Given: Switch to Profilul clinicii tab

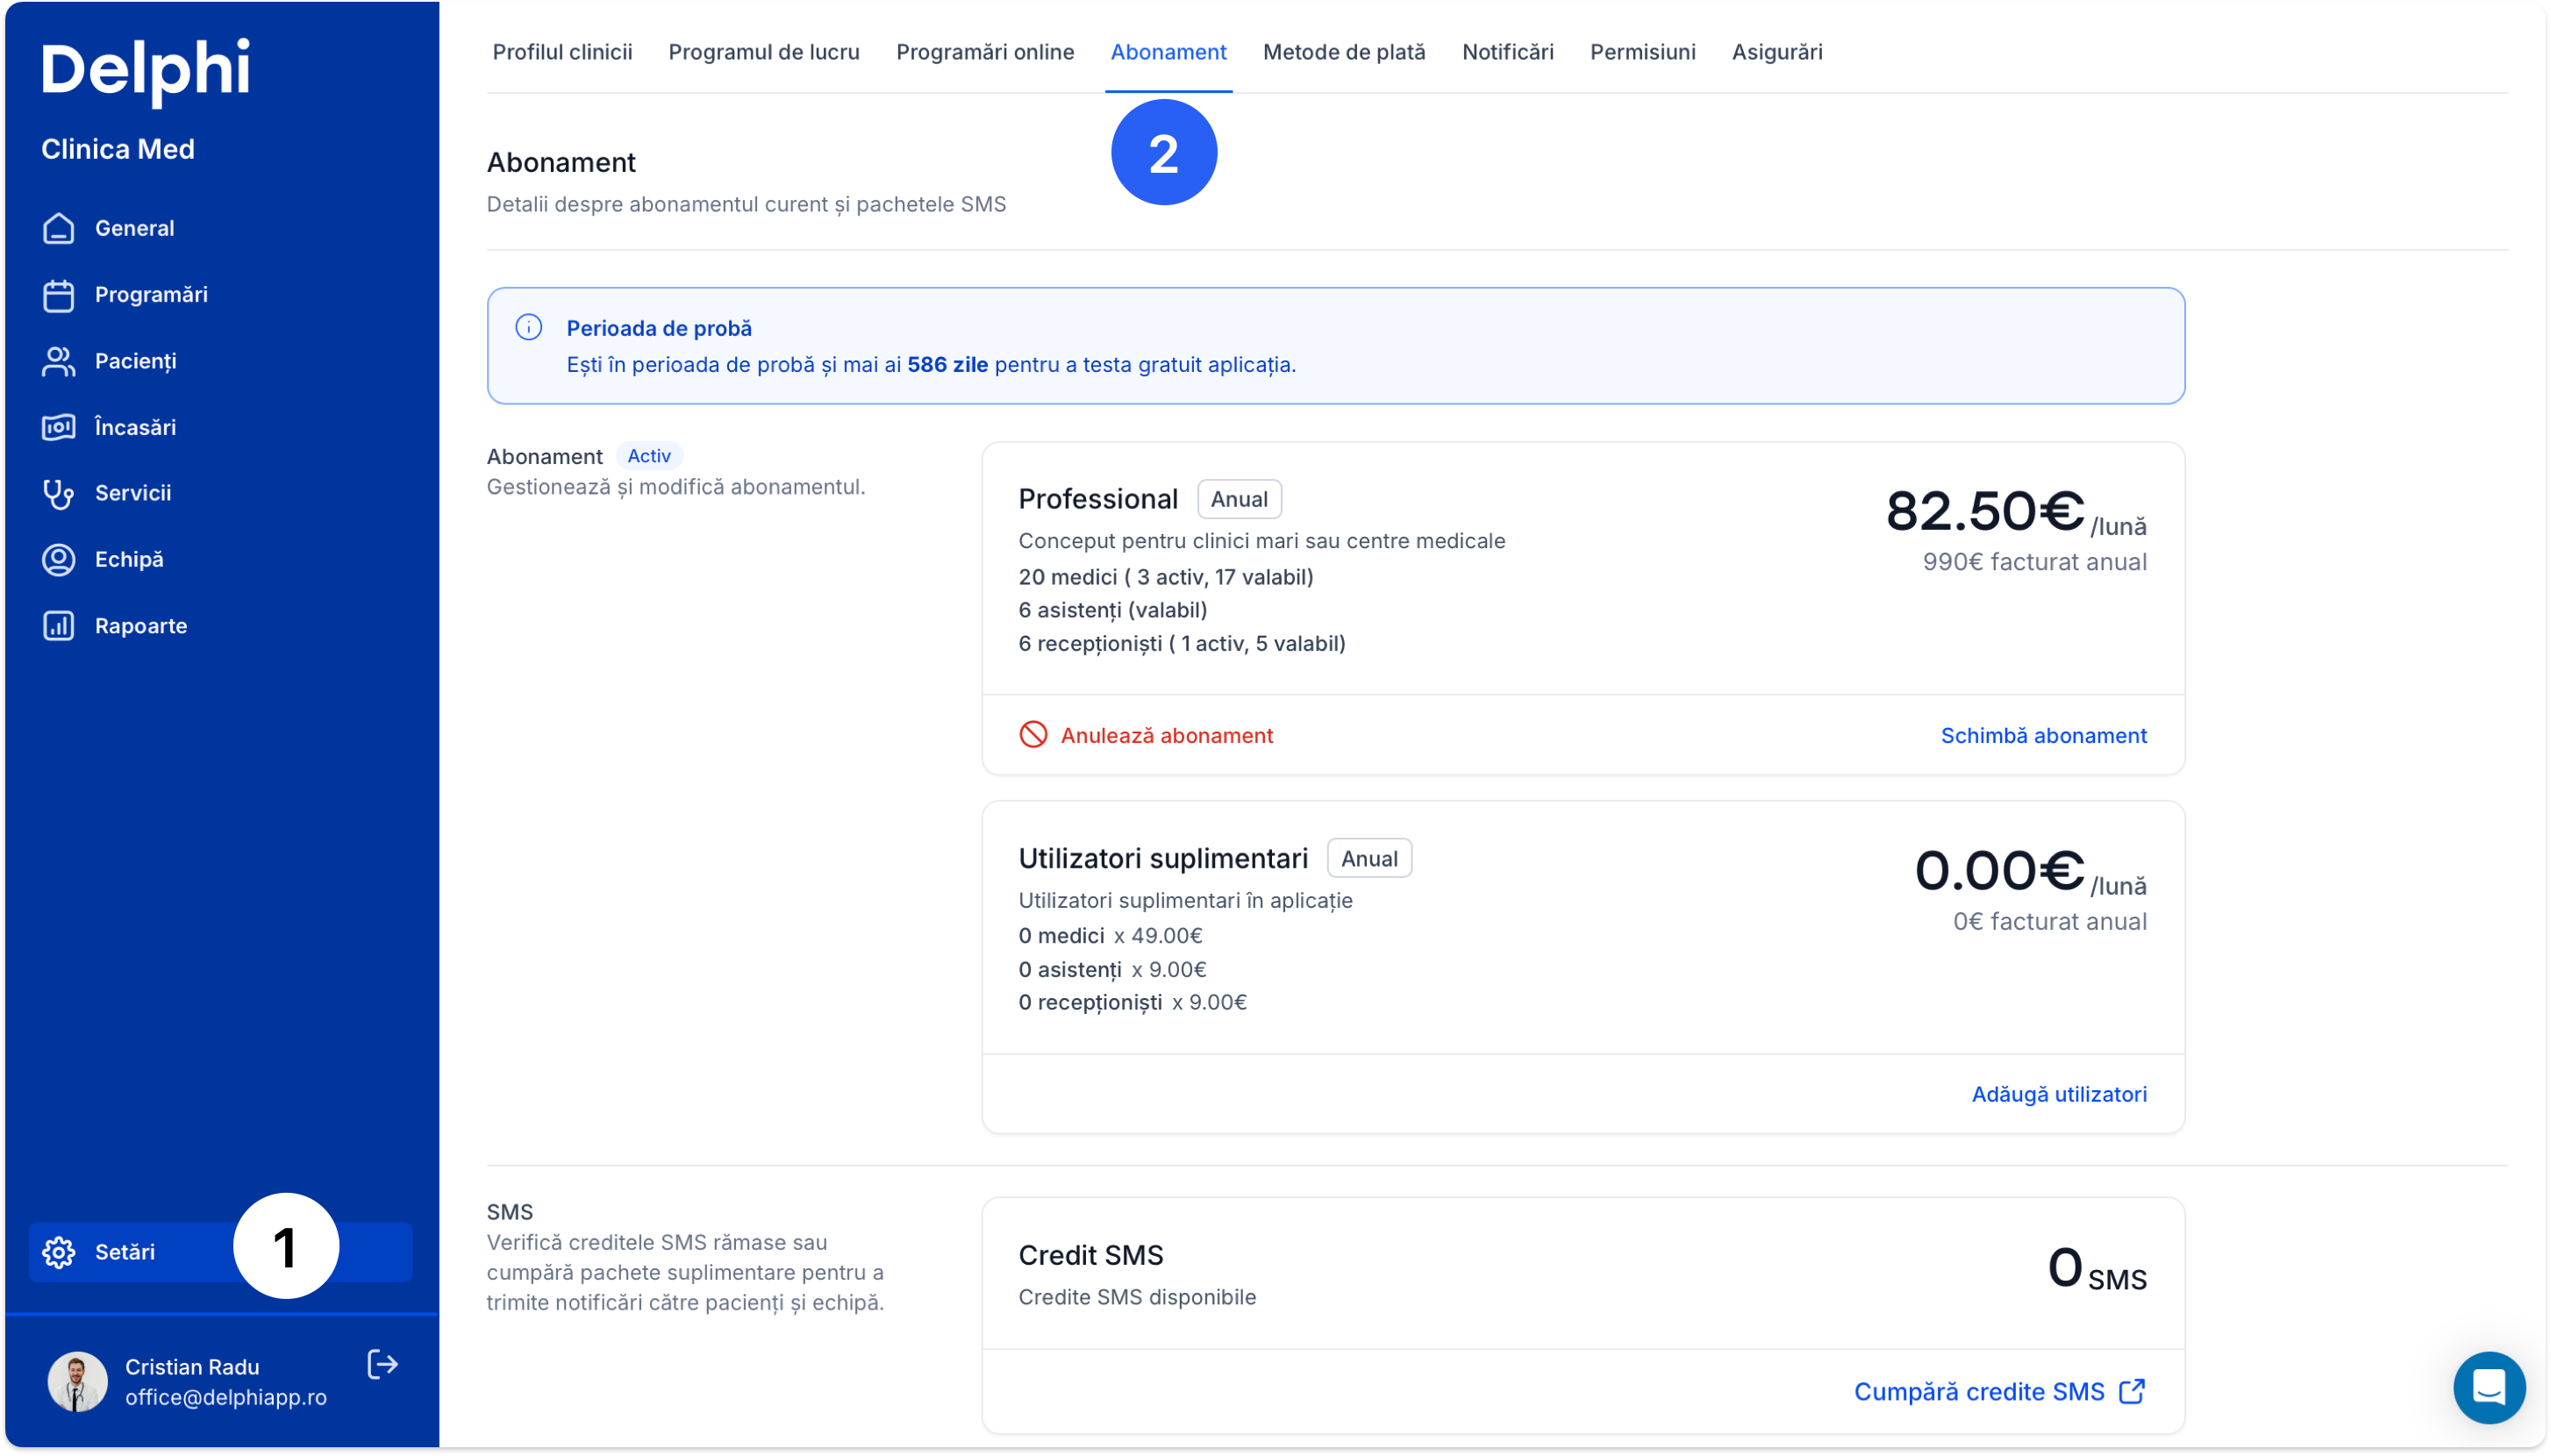Looking at the screenshot, I should tap(562, 52).
